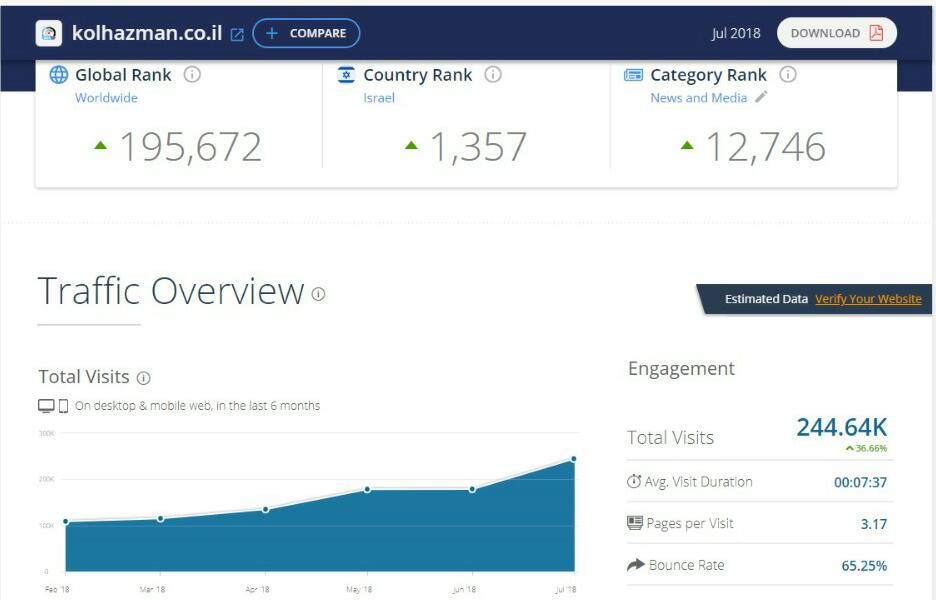Screen dimensions: 936x600
Task: Follow the Israel country link
Action: click(x=379, y=98)
